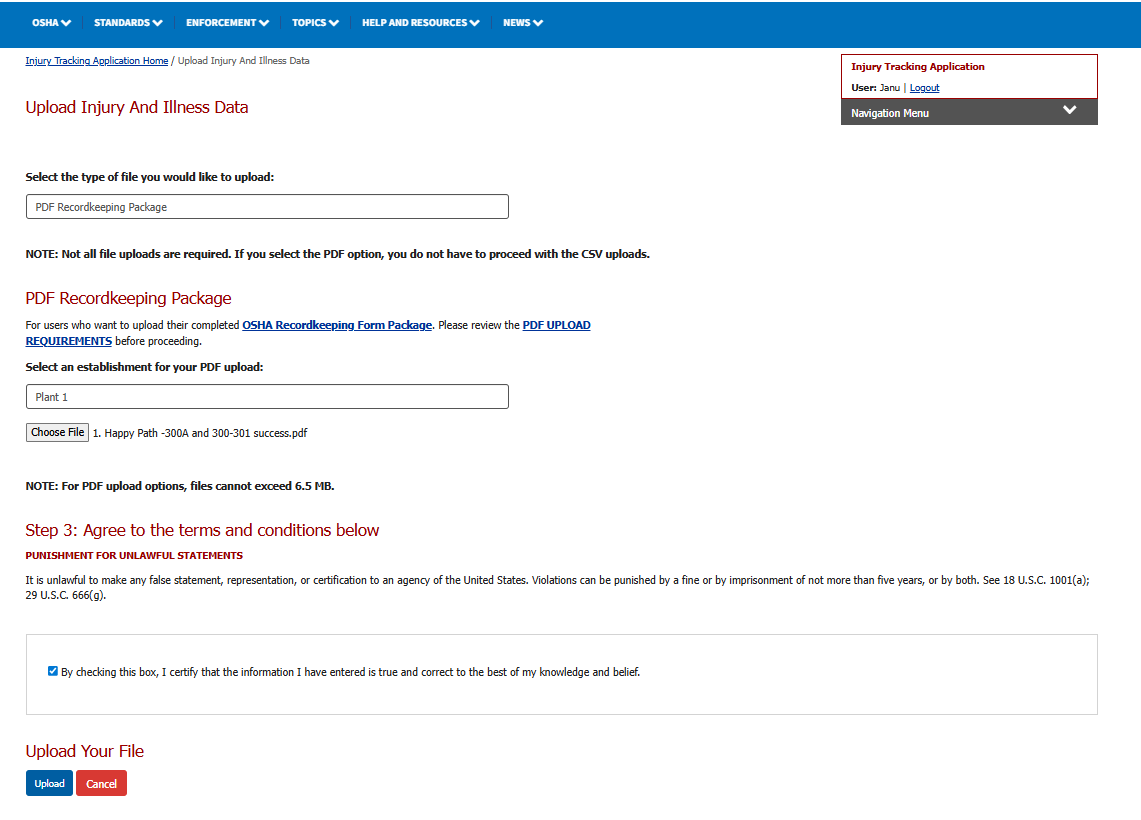Expand the Topics menu chevron
Image resolution: width=1141 pixels, height=820 pixels.
[333, 23]
